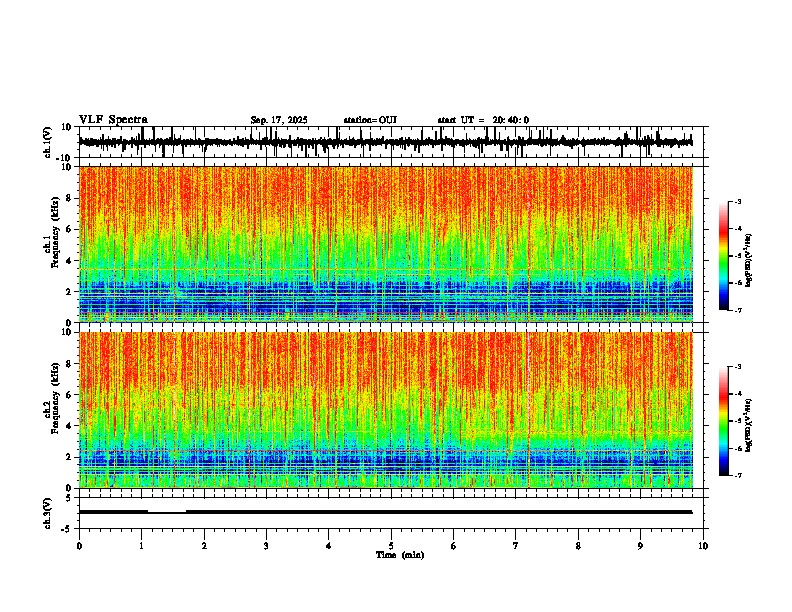
Task: Click time axis tick label "8"
Action: tap(578, 546)
